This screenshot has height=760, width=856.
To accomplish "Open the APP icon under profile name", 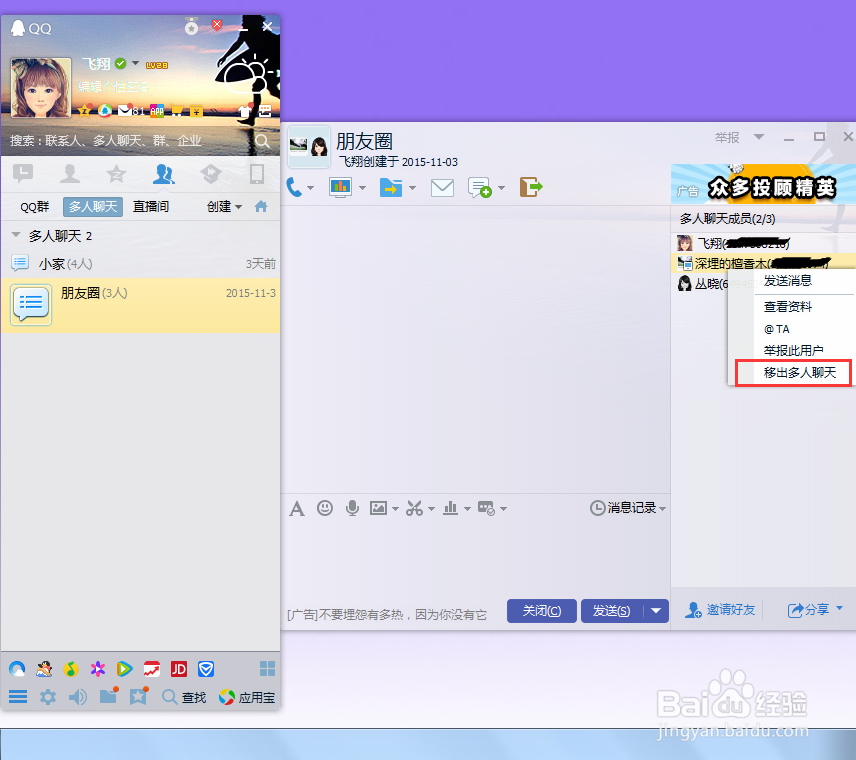I will click(157, 111).
